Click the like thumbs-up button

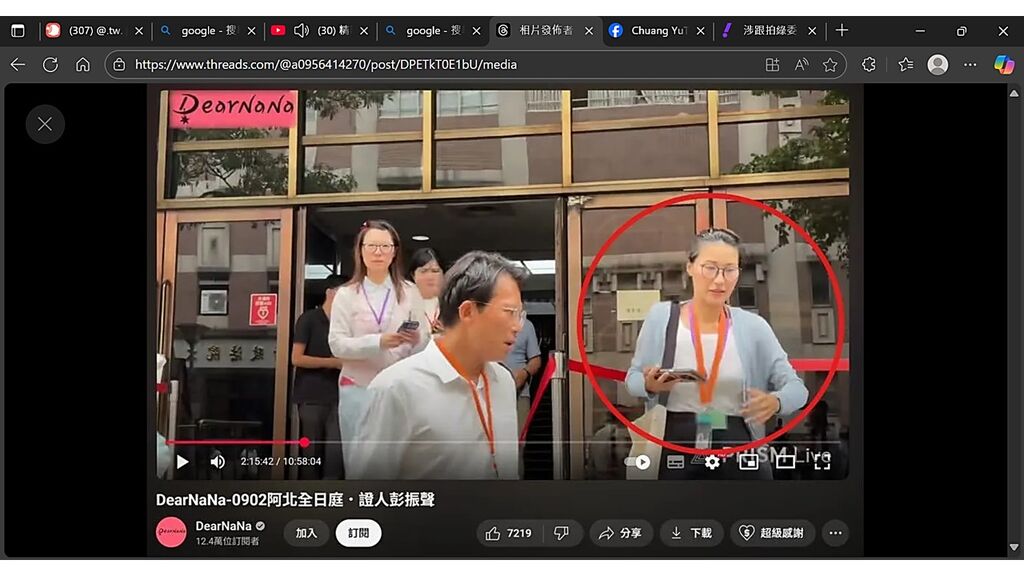tap(509, 533)
